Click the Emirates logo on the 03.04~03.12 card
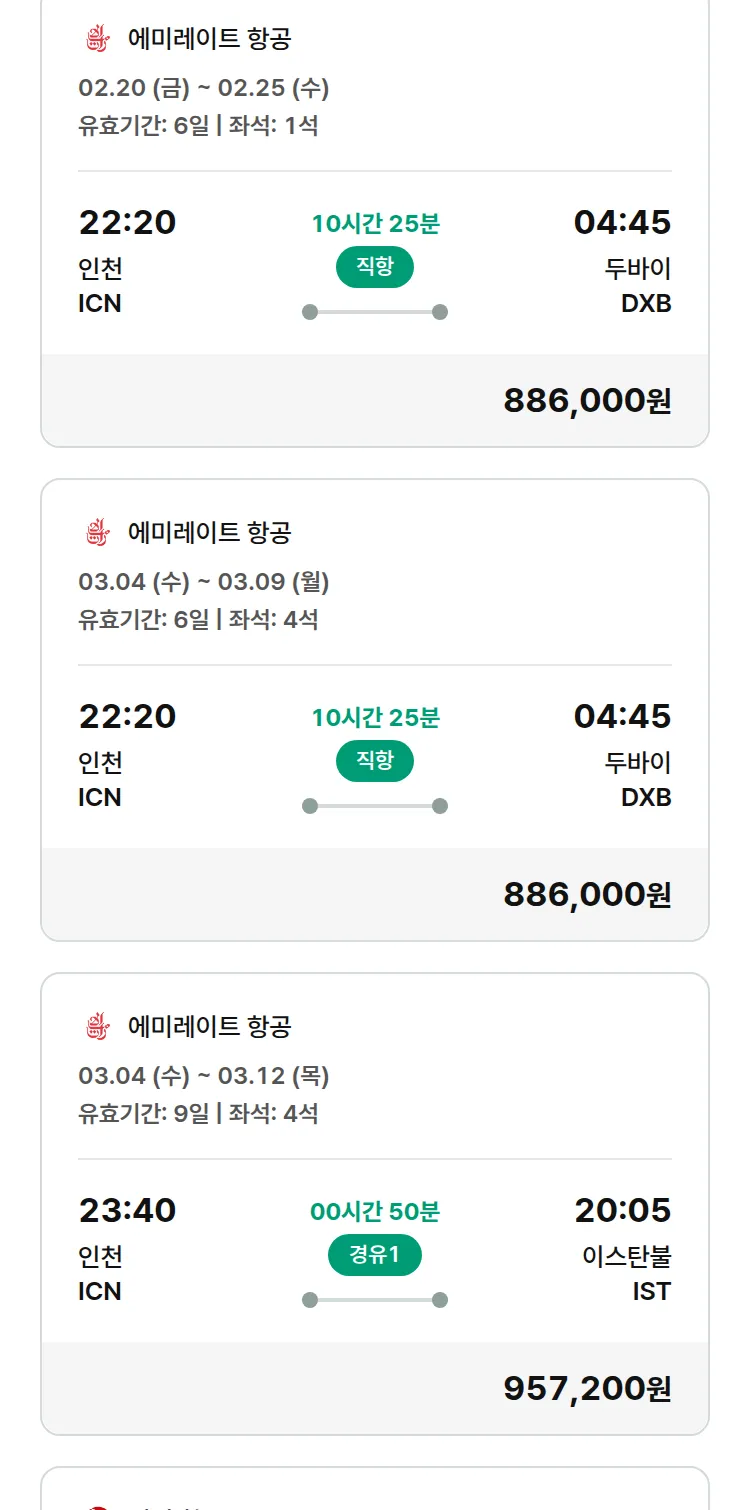The width and height of the screenshot is (750, 1510). [96, 1026]
